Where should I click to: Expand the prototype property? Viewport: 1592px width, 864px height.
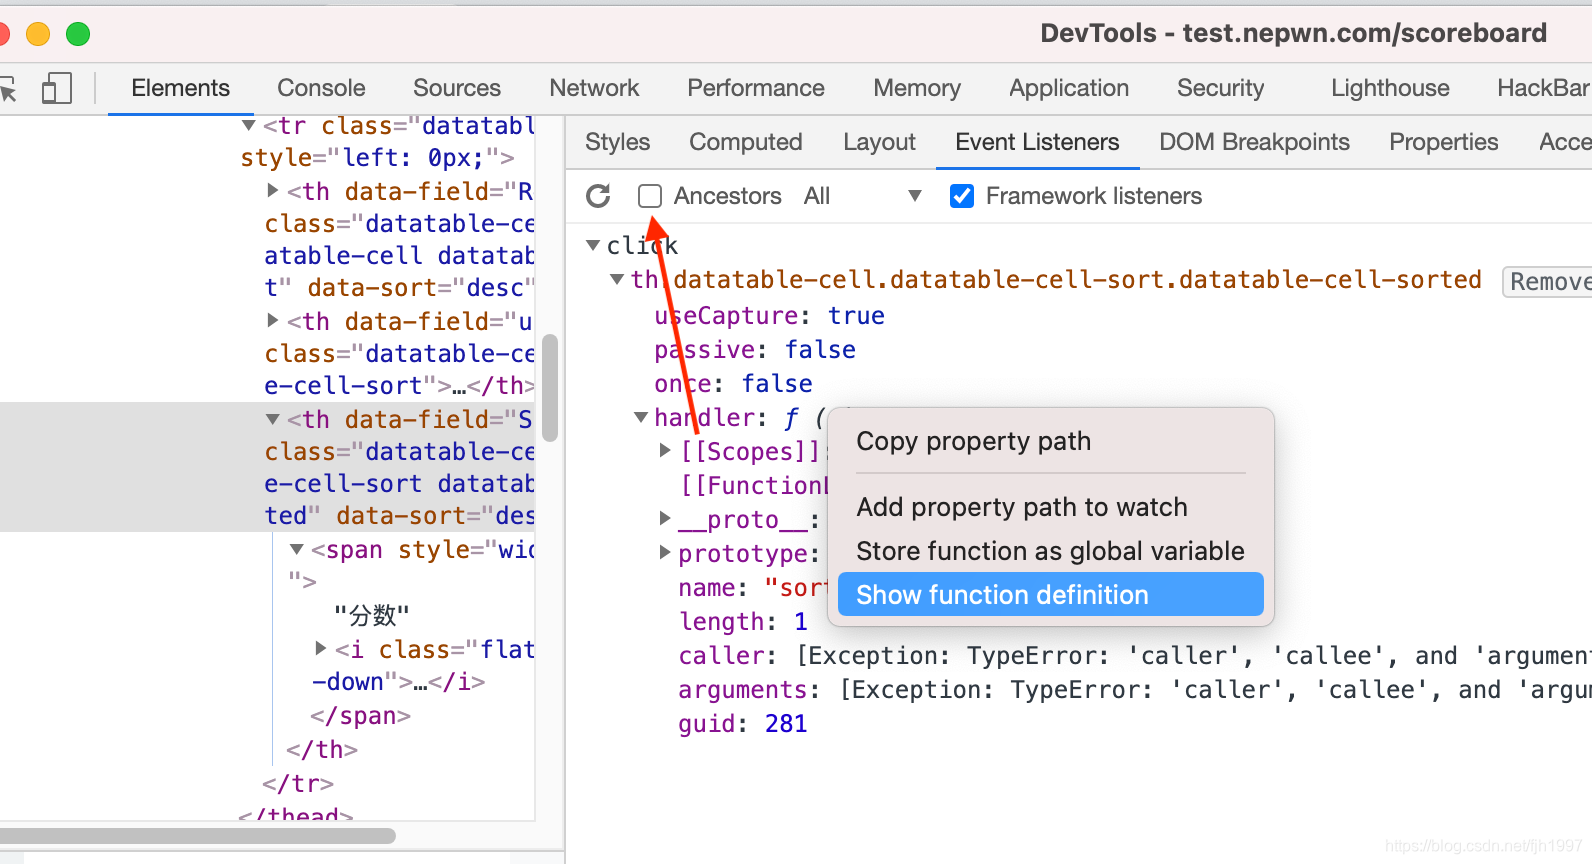coord(665,553)
